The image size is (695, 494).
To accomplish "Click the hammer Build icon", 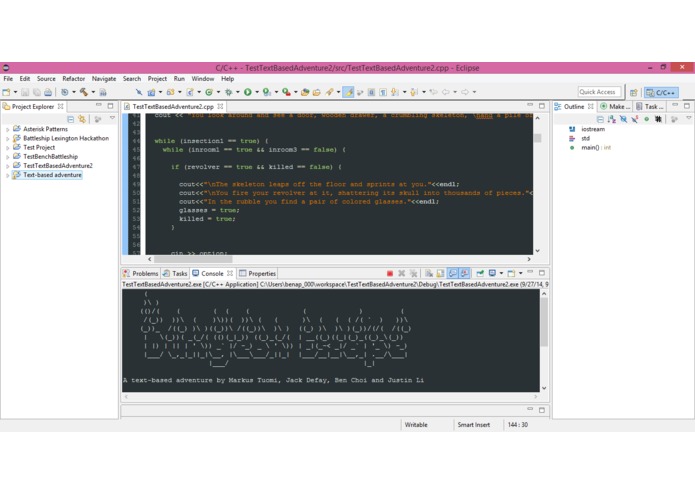I will point(83,92).
